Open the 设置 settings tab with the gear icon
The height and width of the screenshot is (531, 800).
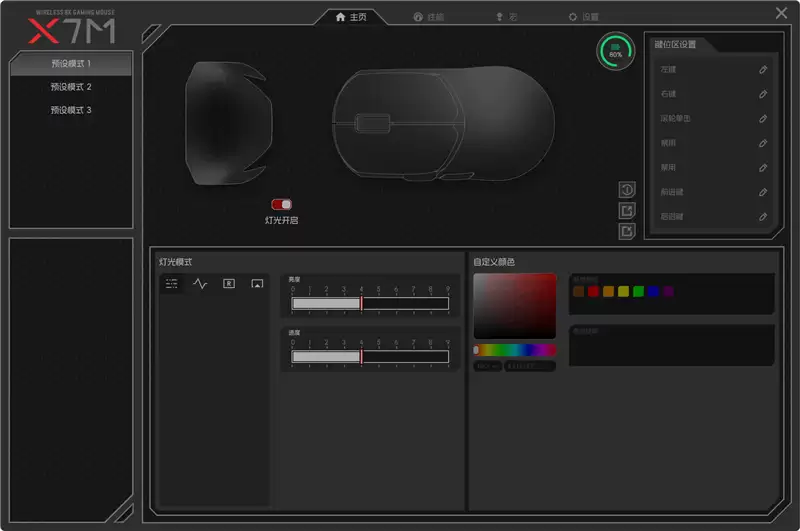[584, 17]
